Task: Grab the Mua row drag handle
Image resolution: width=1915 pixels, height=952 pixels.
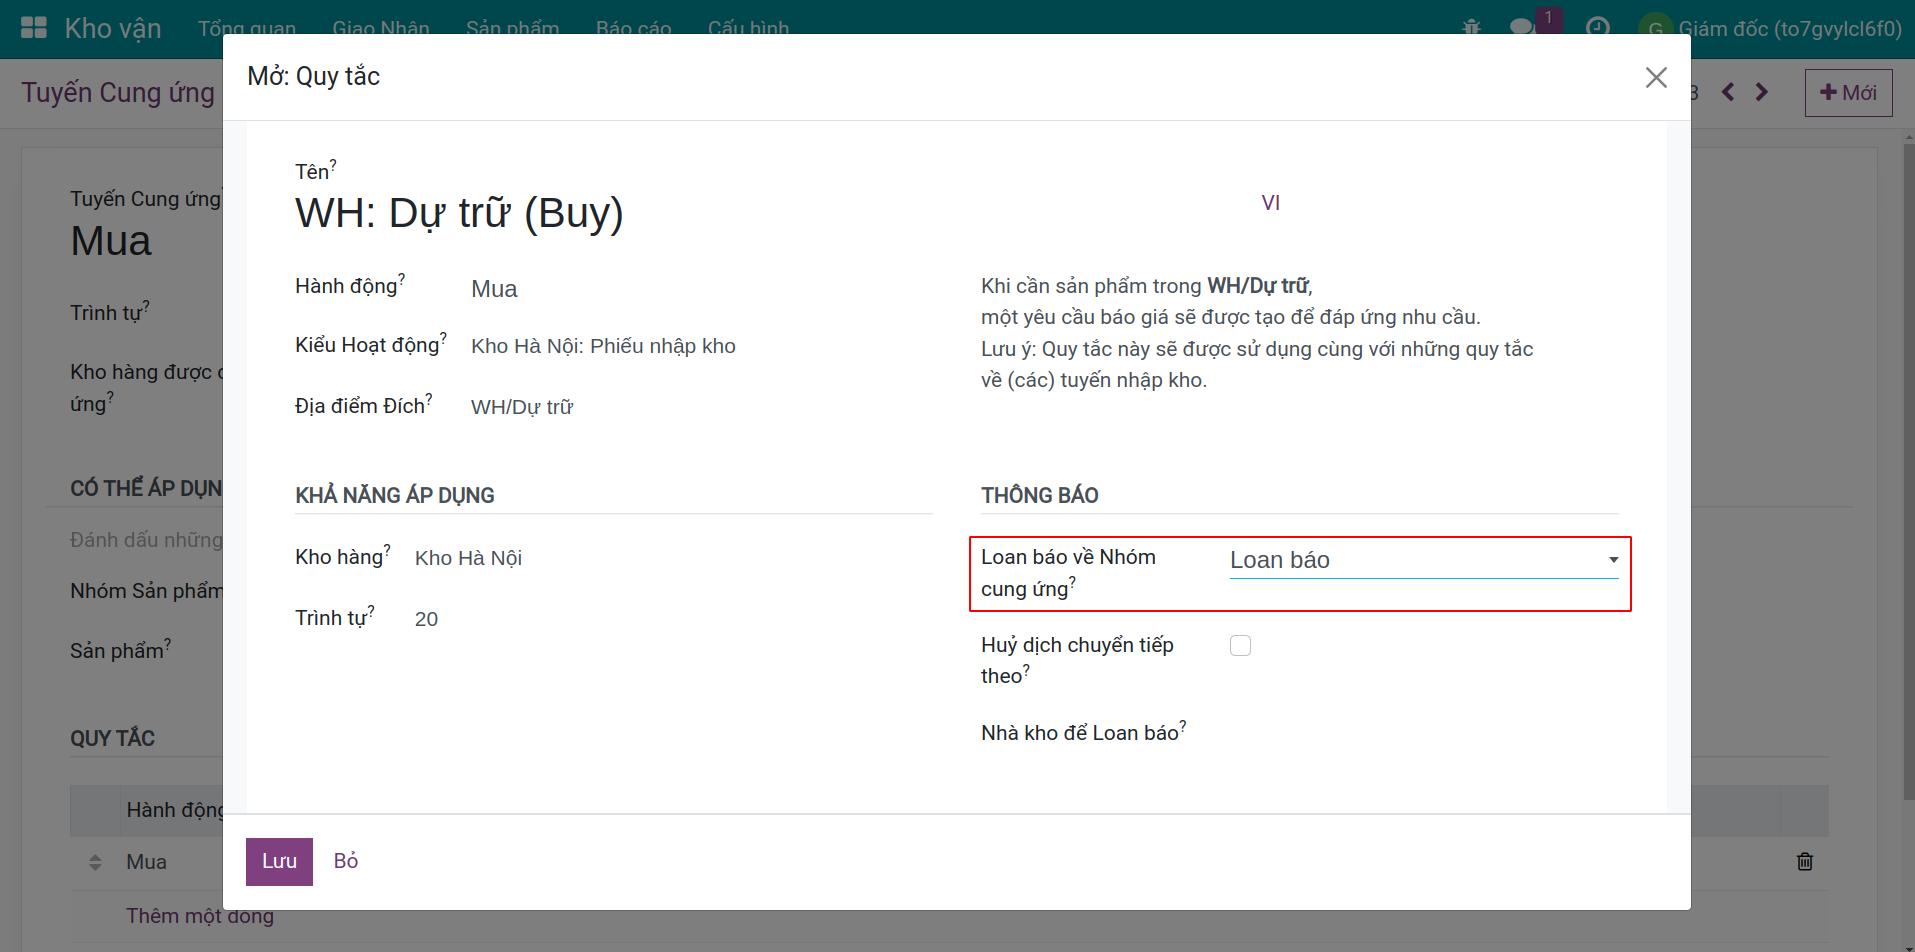Action: (x=95, y=862)
